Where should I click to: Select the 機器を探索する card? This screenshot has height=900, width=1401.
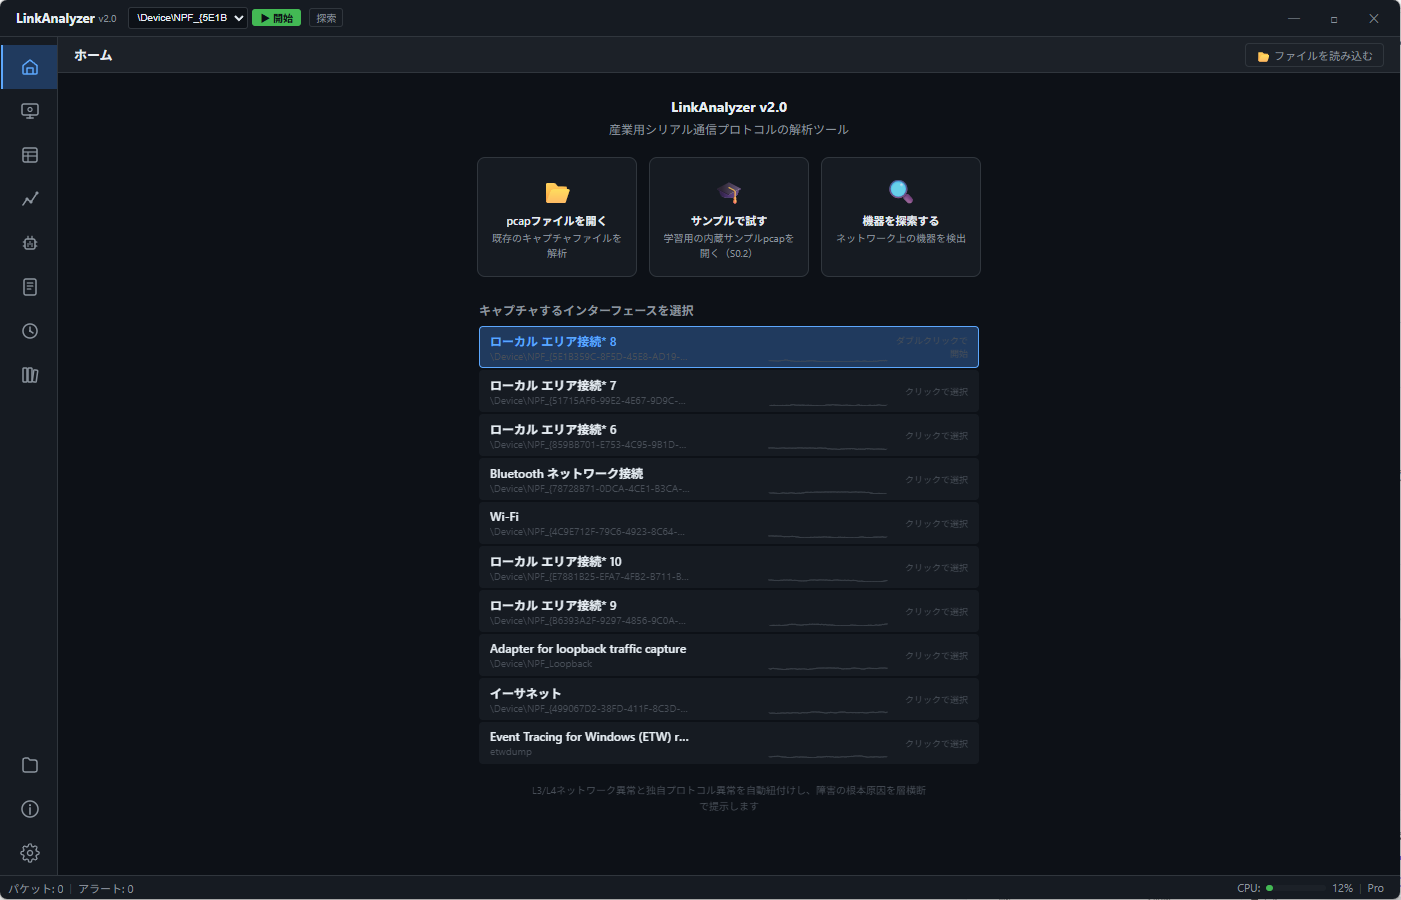pos(901,217)
